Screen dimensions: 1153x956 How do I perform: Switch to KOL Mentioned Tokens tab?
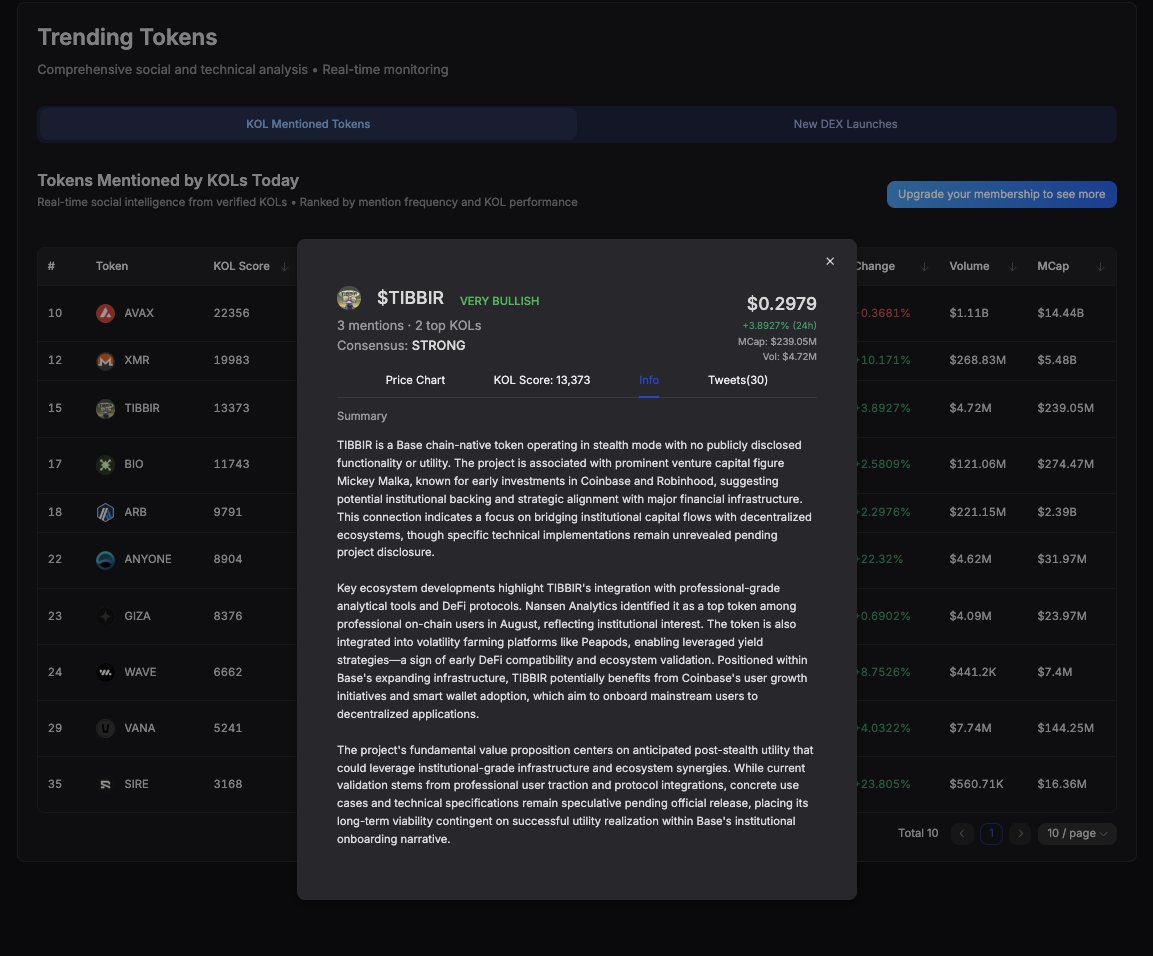(x=307, y=124)
